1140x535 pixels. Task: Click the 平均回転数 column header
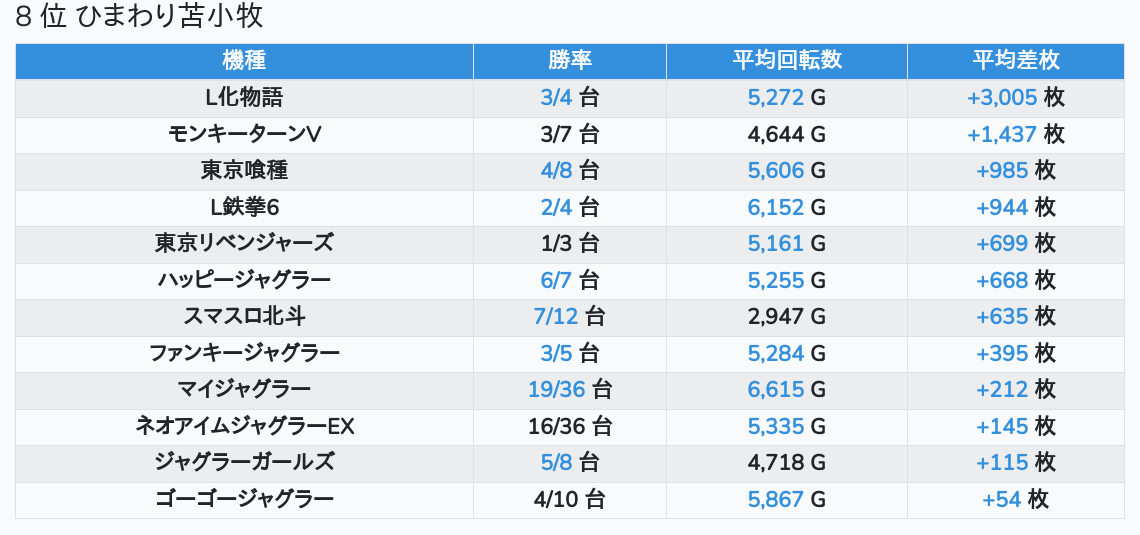coord(787,61)
